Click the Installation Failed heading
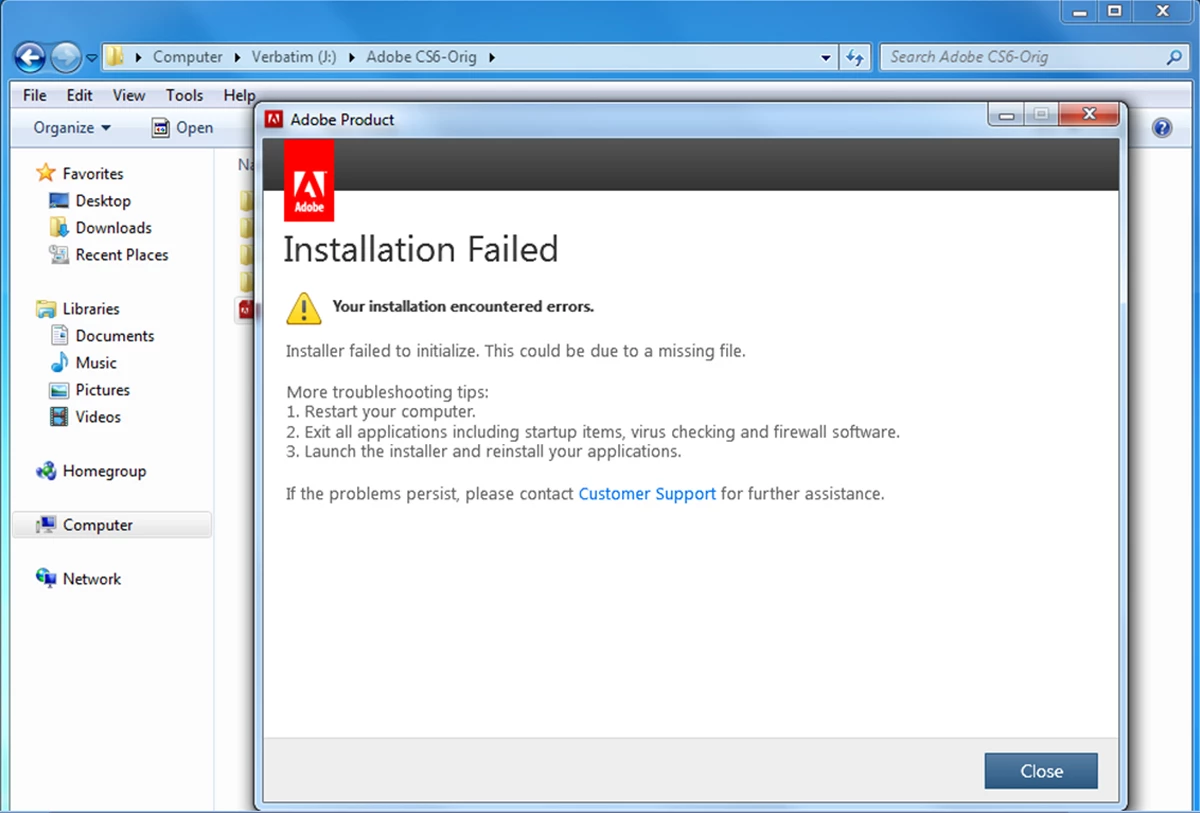Viewport: 1200px width, 813px height. pos(421,249)
